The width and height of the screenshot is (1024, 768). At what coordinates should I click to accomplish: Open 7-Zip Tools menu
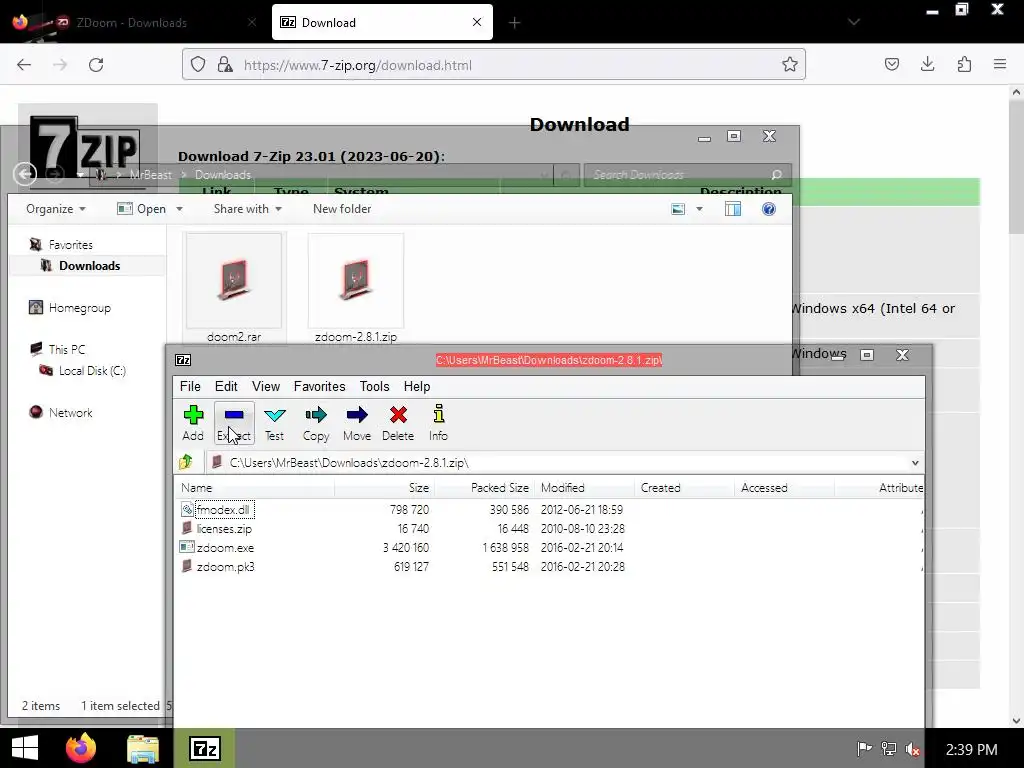[374, 387]
